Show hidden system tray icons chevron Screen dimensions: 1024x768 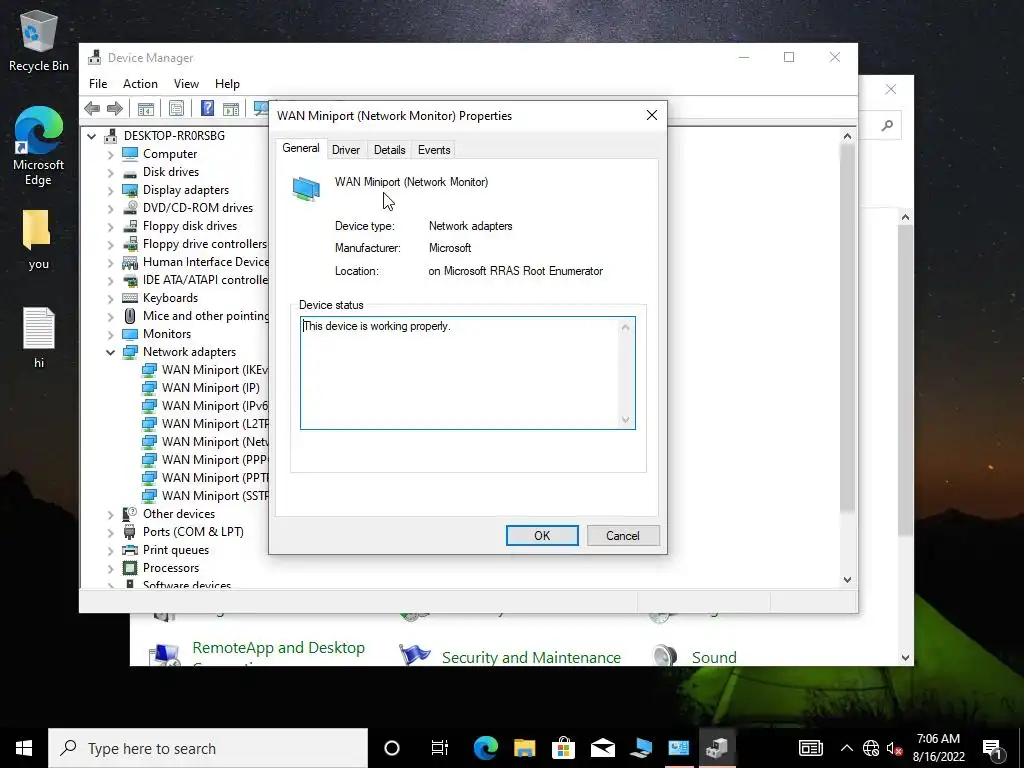(846, 748)
